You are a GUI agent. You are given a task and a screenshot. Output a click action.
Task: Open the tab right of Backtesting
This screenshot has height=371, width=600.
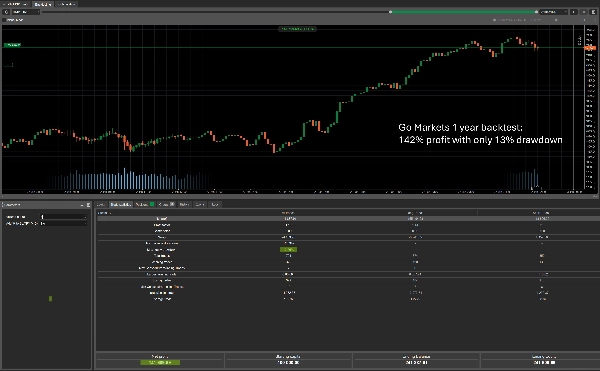[66, 4]
